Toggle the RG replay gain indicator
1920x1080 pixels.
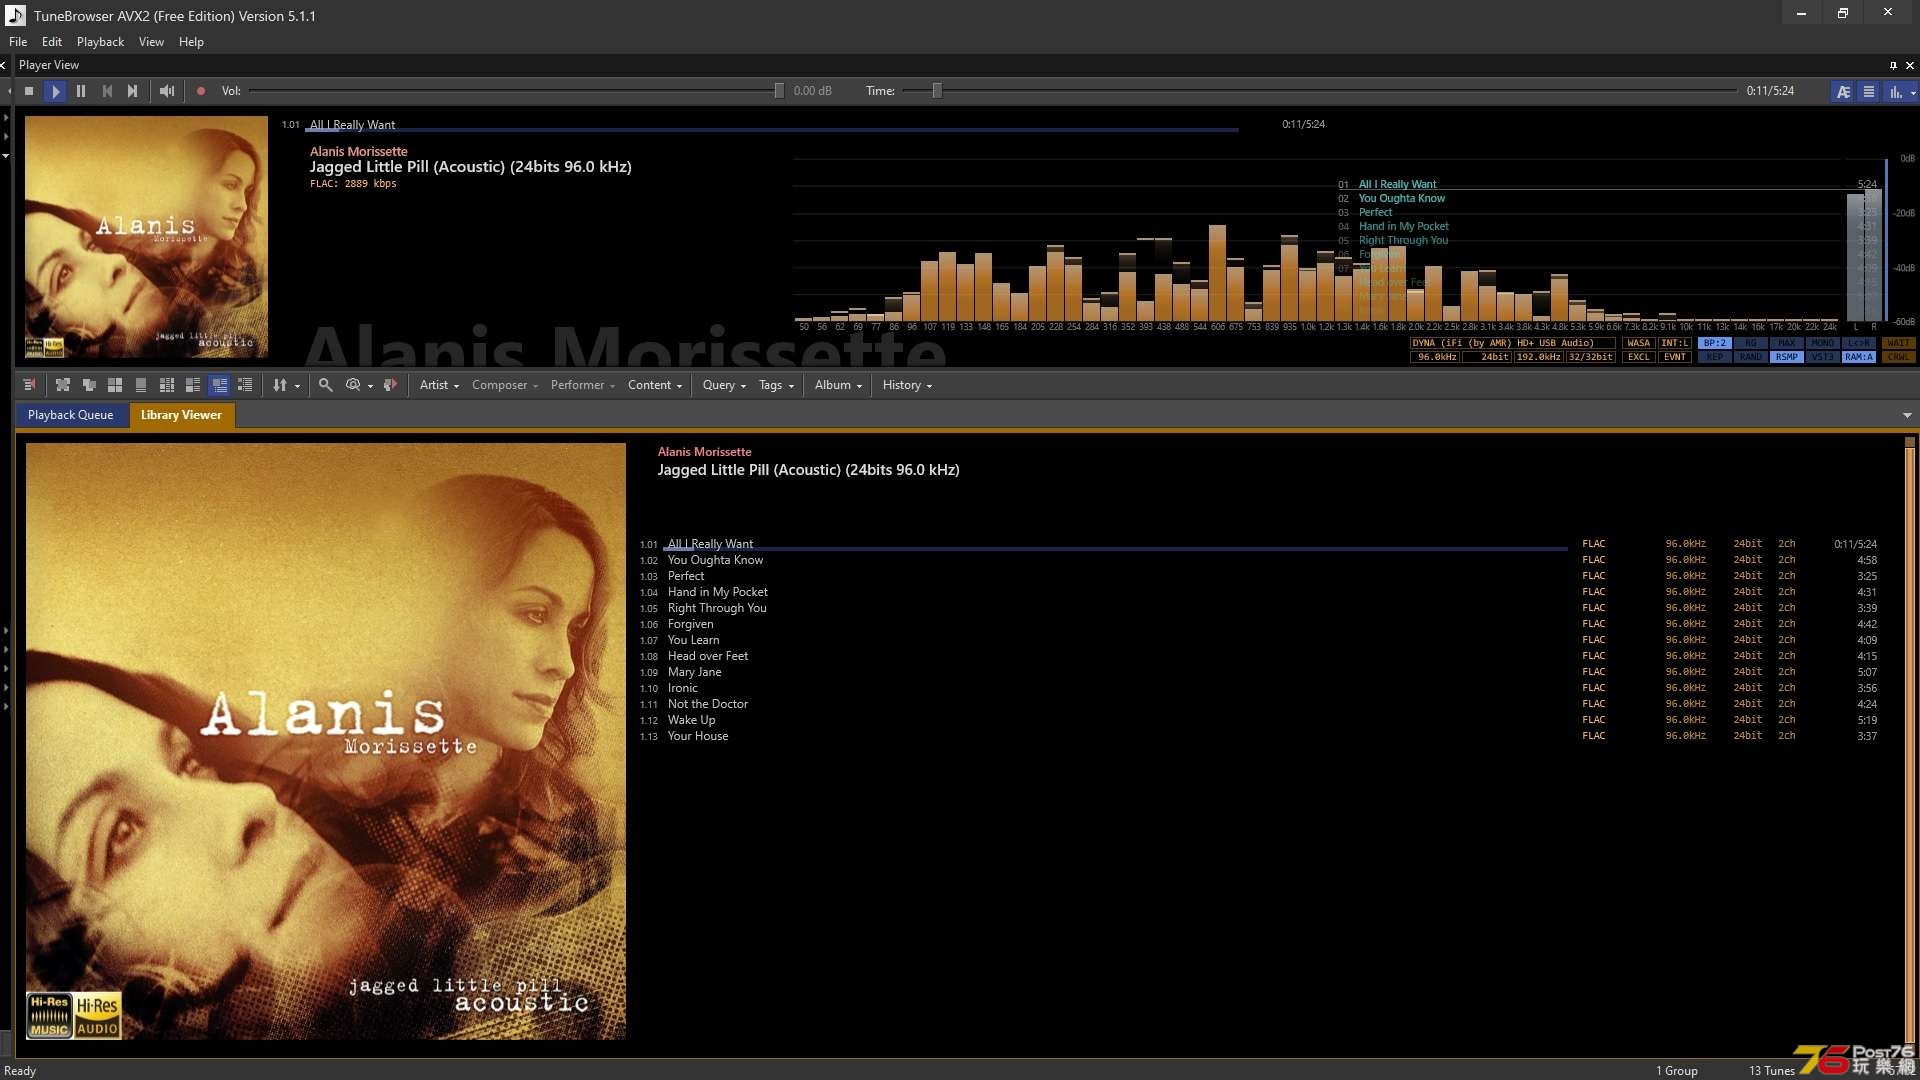[1750, 343]
